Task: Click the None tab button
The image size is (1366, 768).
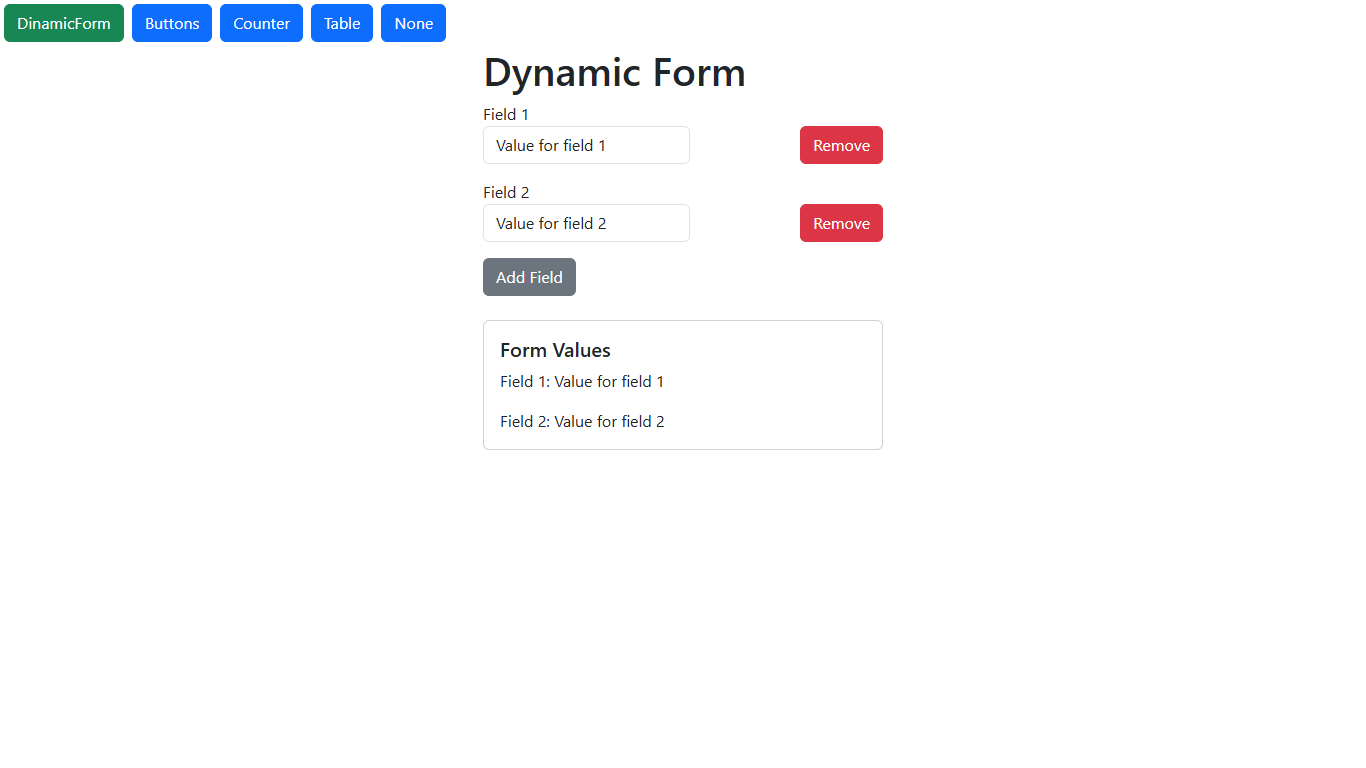Action: pyautogui.click(x=413, y=23)
